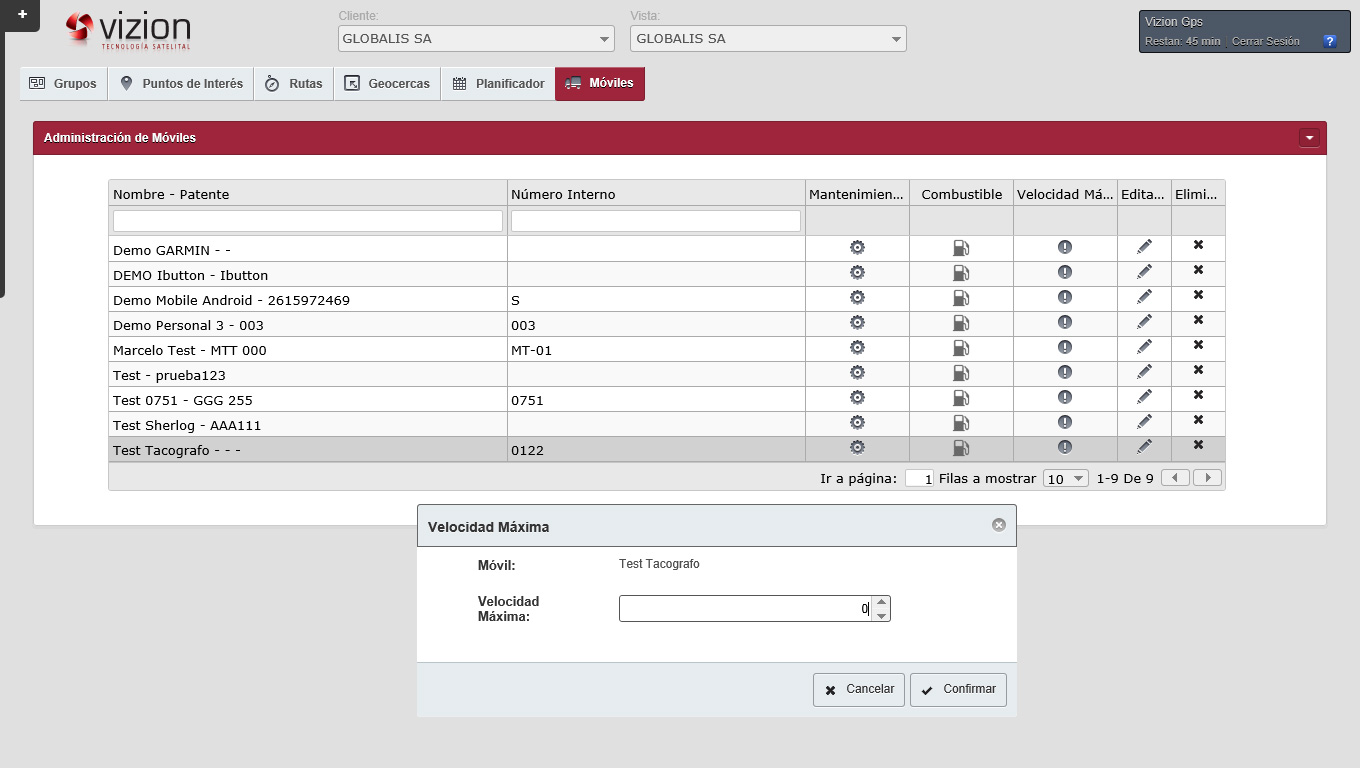This screenshot has height=768, width=1360.
Task: Collapse the Administración de Móviles panel
Action: tap(1309, 138)
